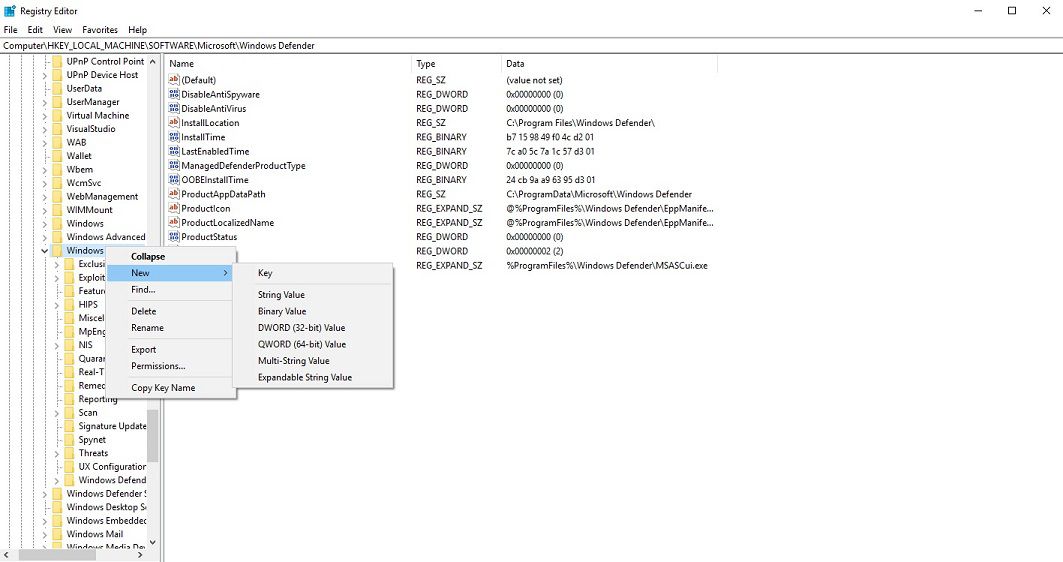The width and height of the screenshot is (1063, 562).
Task: Open the View menu
Action: click(x=62, y=30)
